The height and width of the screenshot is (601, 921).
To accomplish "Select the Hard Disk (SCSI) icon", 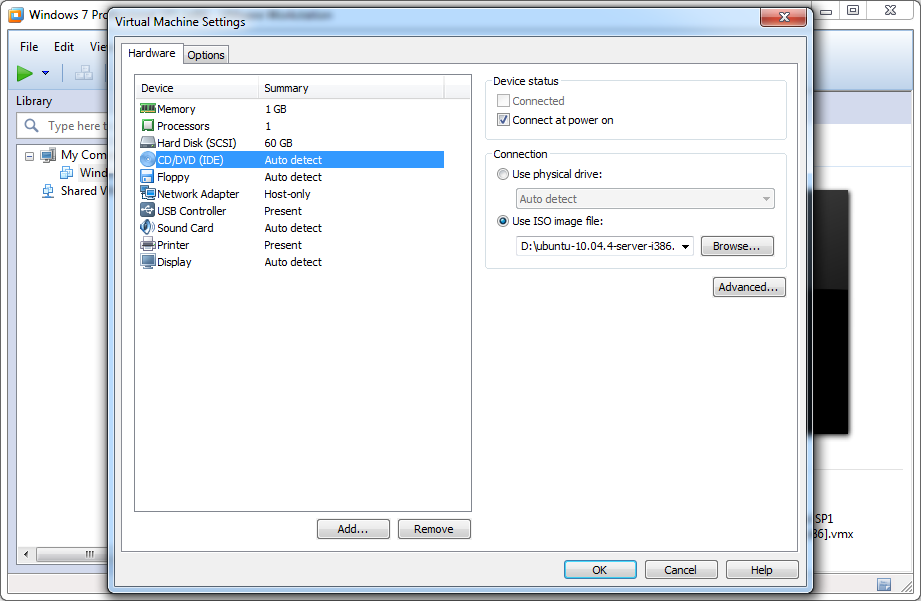I will pos(148,143).
